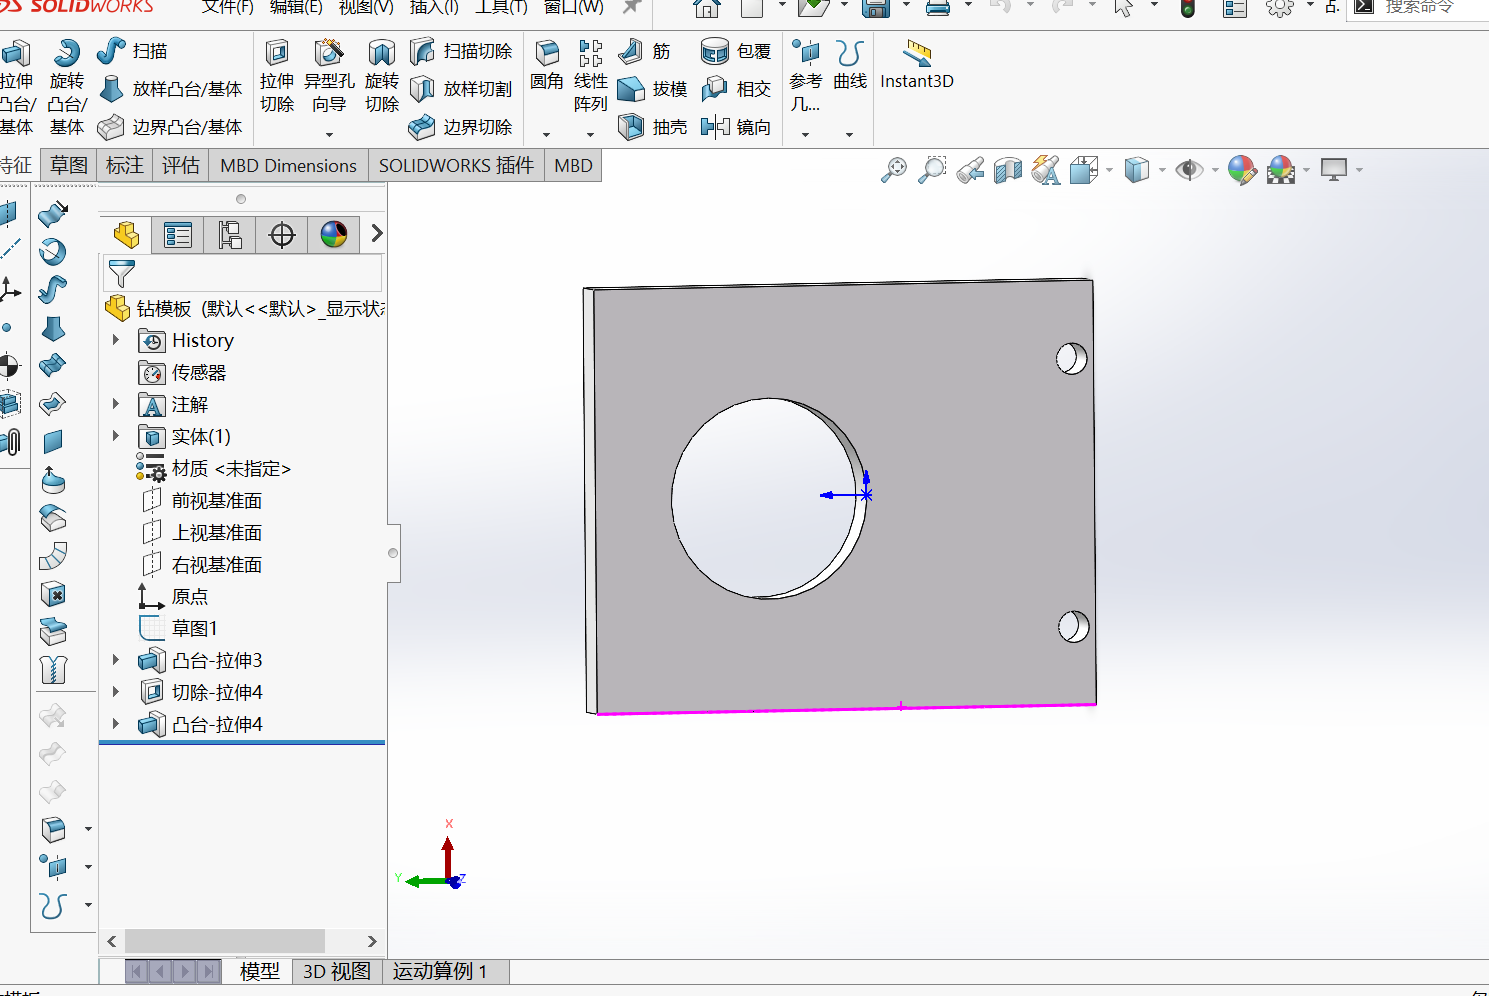Viewport: 1489px width, 996px height.
Task: Switch to the 标注 markup tab
Action: coord(125,165)
